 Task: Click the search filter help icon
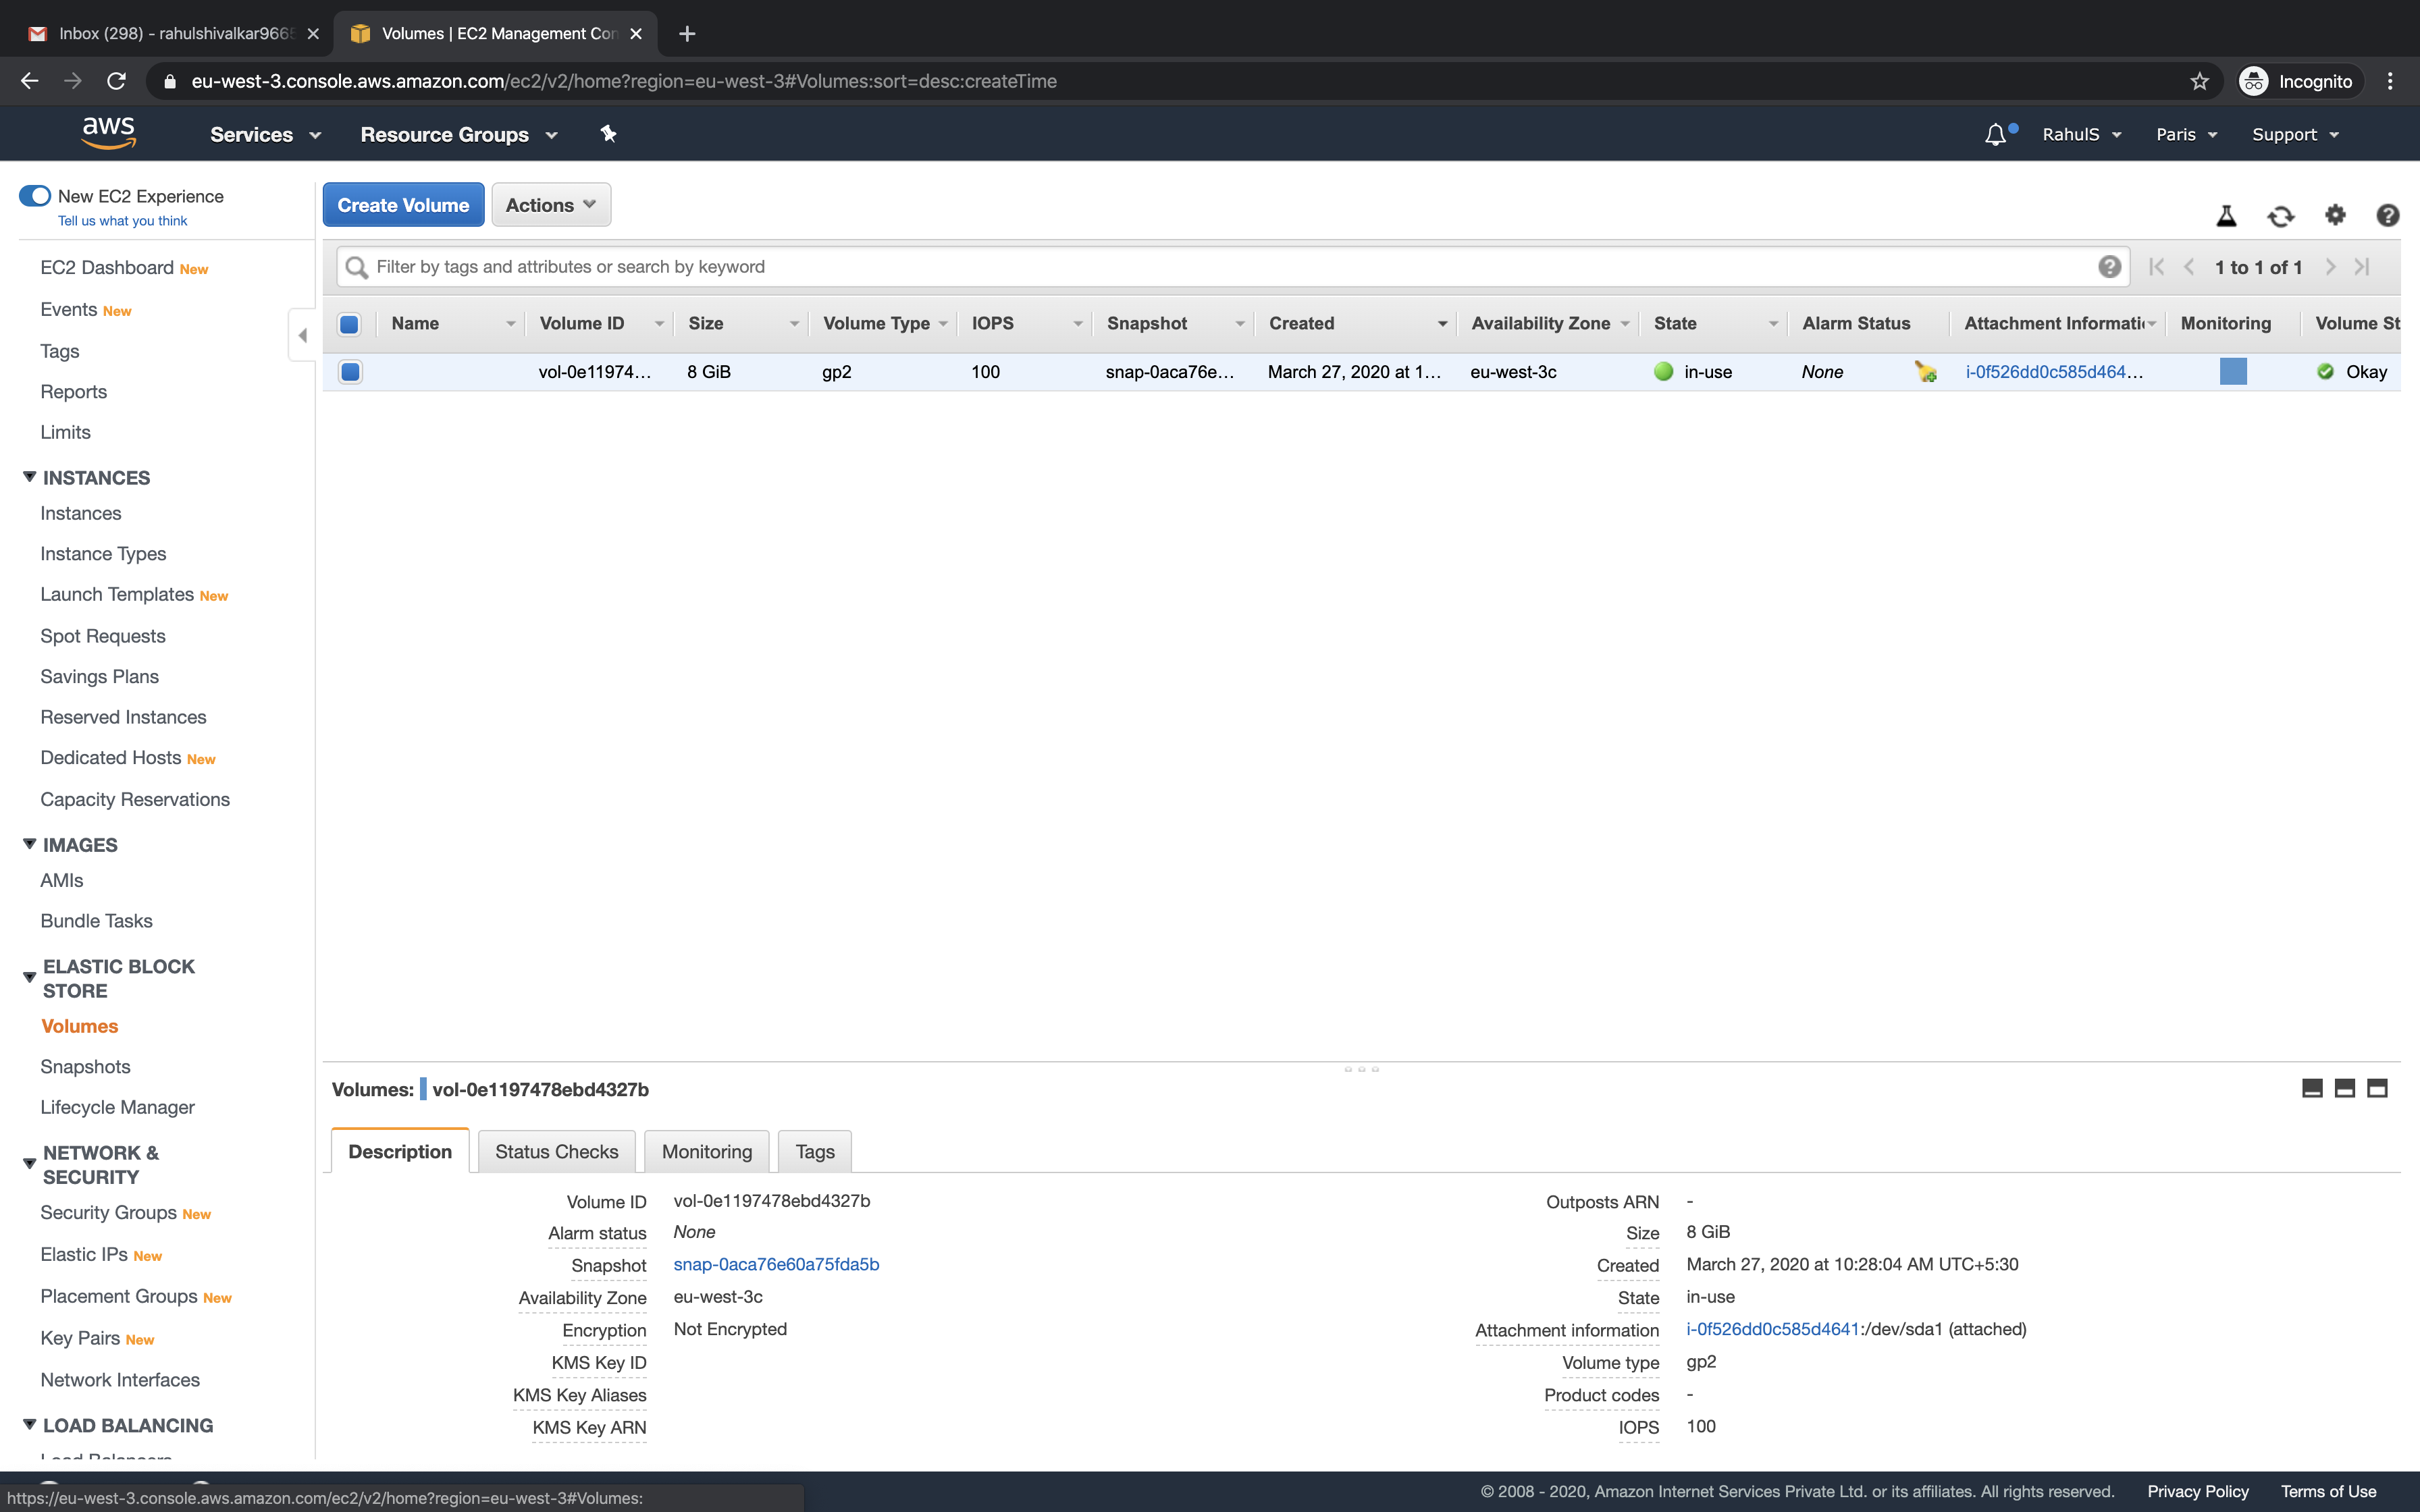coord(2109,267)
